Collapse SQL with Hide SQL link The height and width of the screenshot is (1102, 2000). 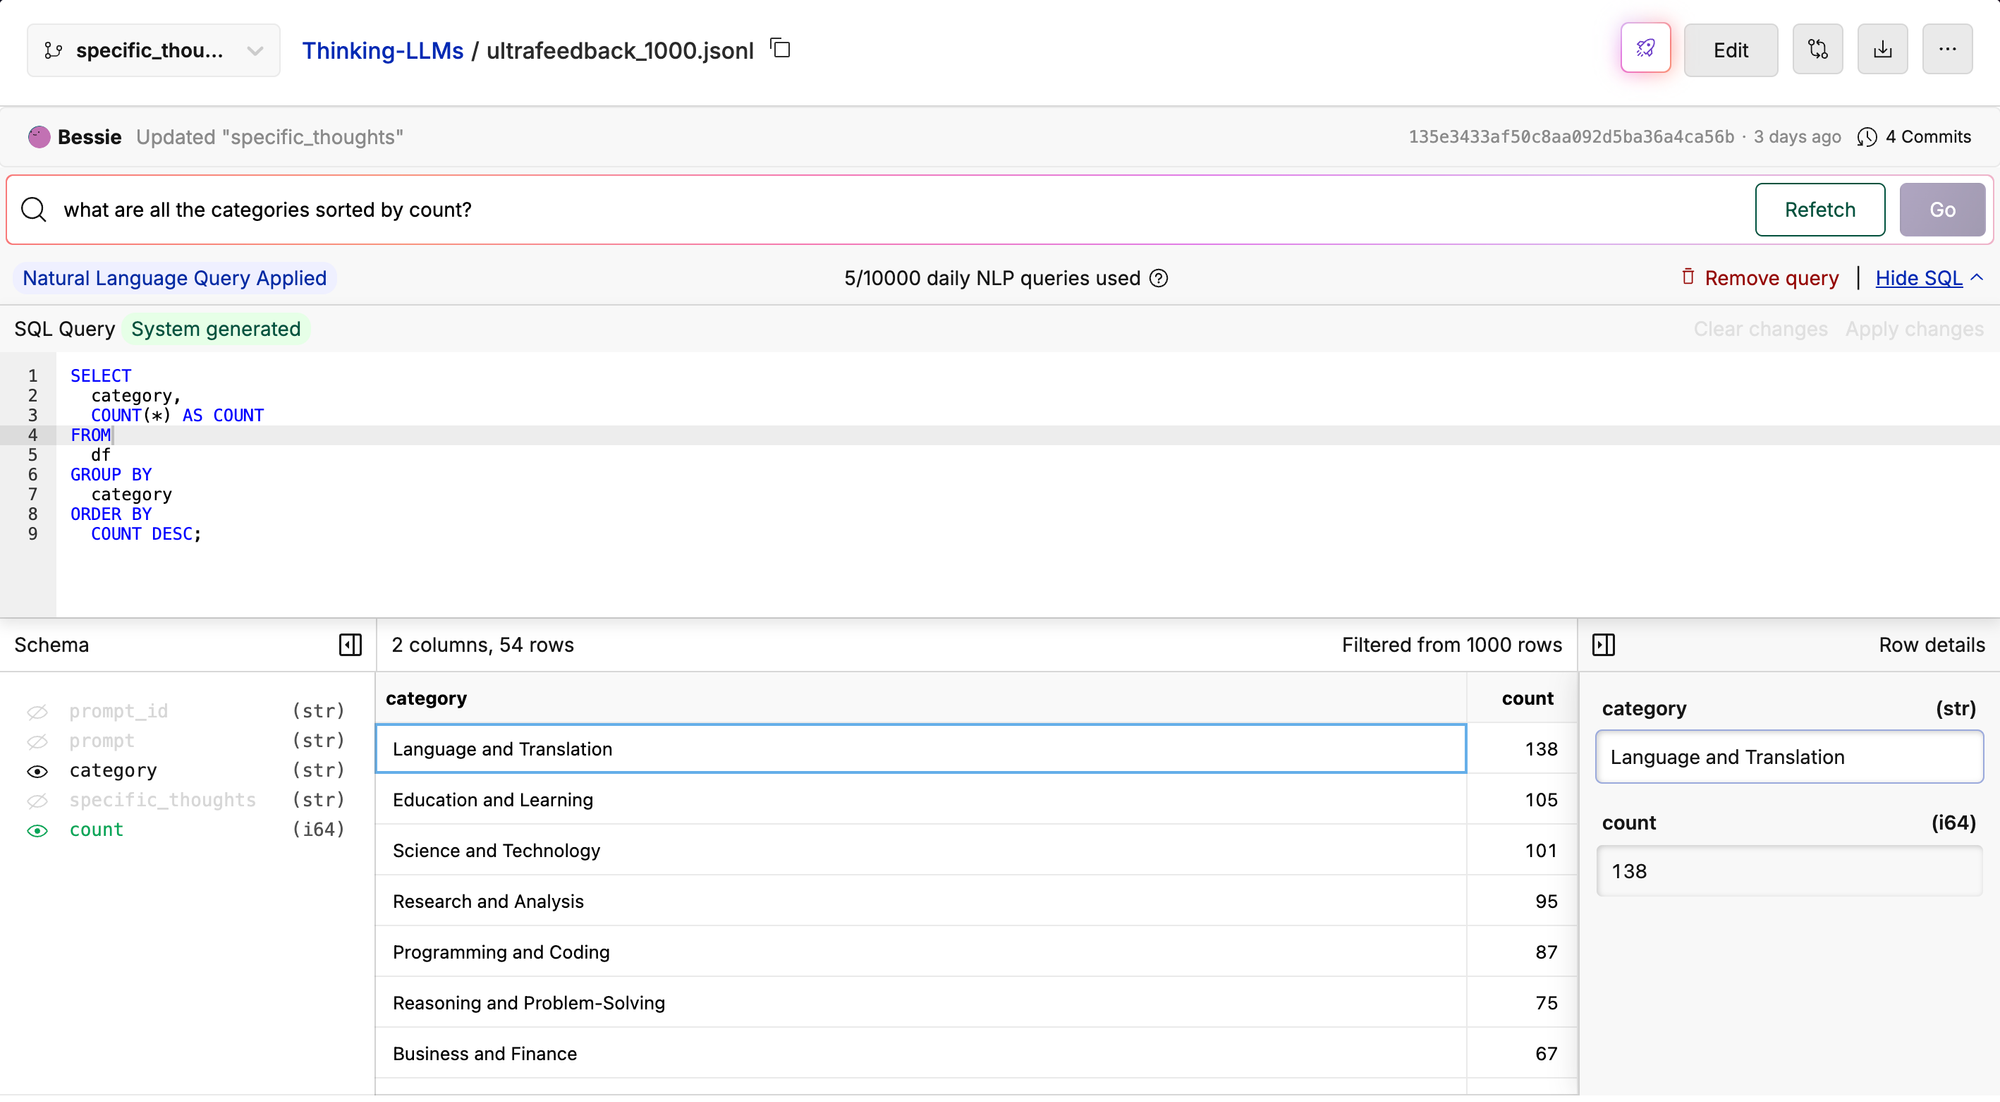click(1918, 278)
